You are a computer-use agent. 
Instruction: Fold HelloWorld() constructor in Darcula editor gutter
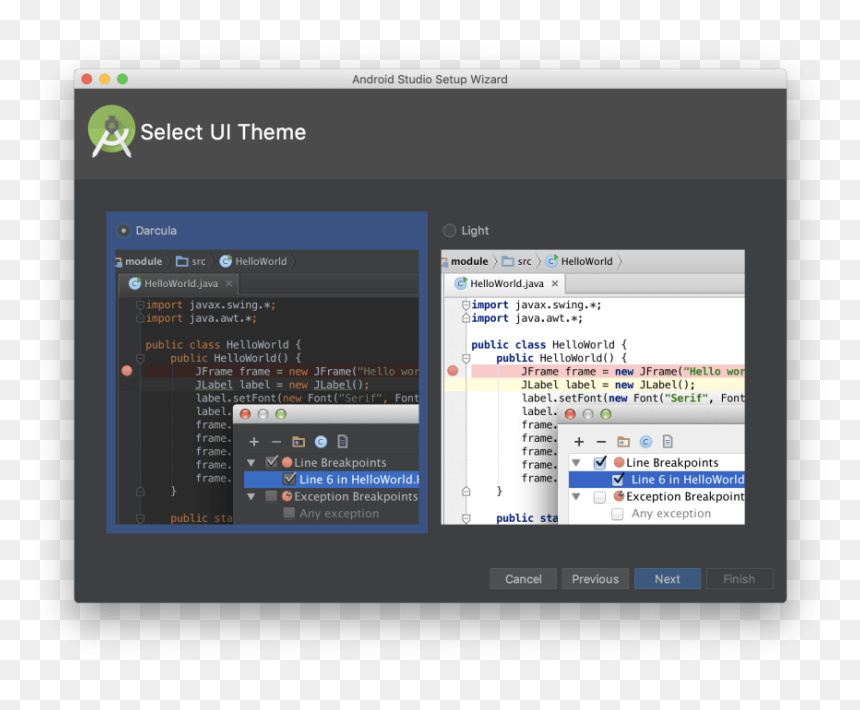pyautogui.click(x=140, y=358)
